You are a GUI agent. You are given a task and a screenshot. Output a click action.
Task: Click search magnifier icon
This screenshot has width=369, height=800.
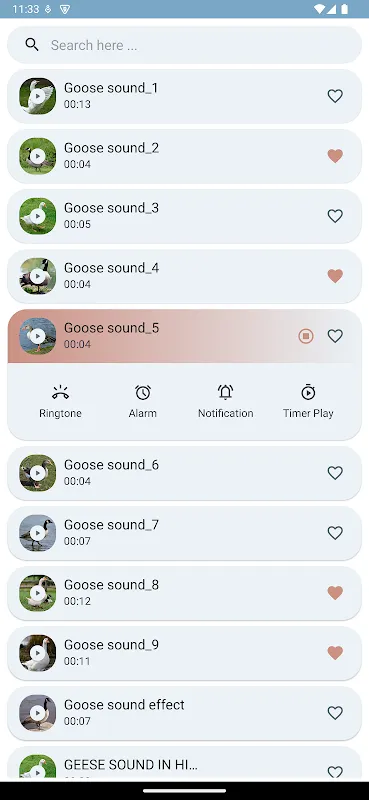[x=32, y=45]
